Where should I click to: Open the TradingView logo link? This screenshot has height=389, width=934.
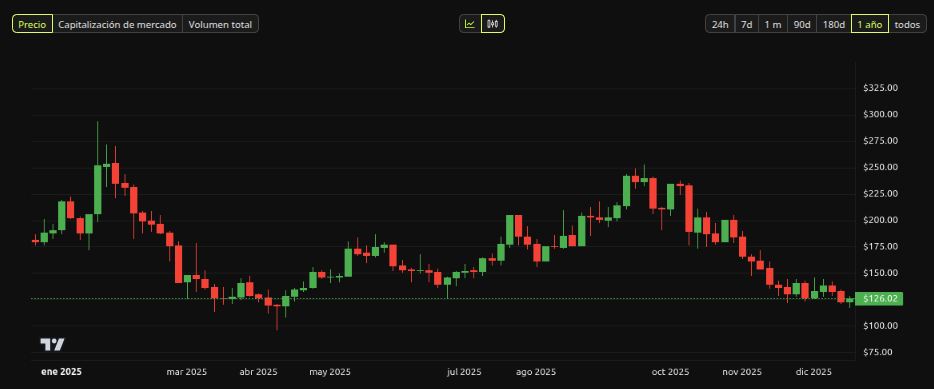(x=52, y=344)
